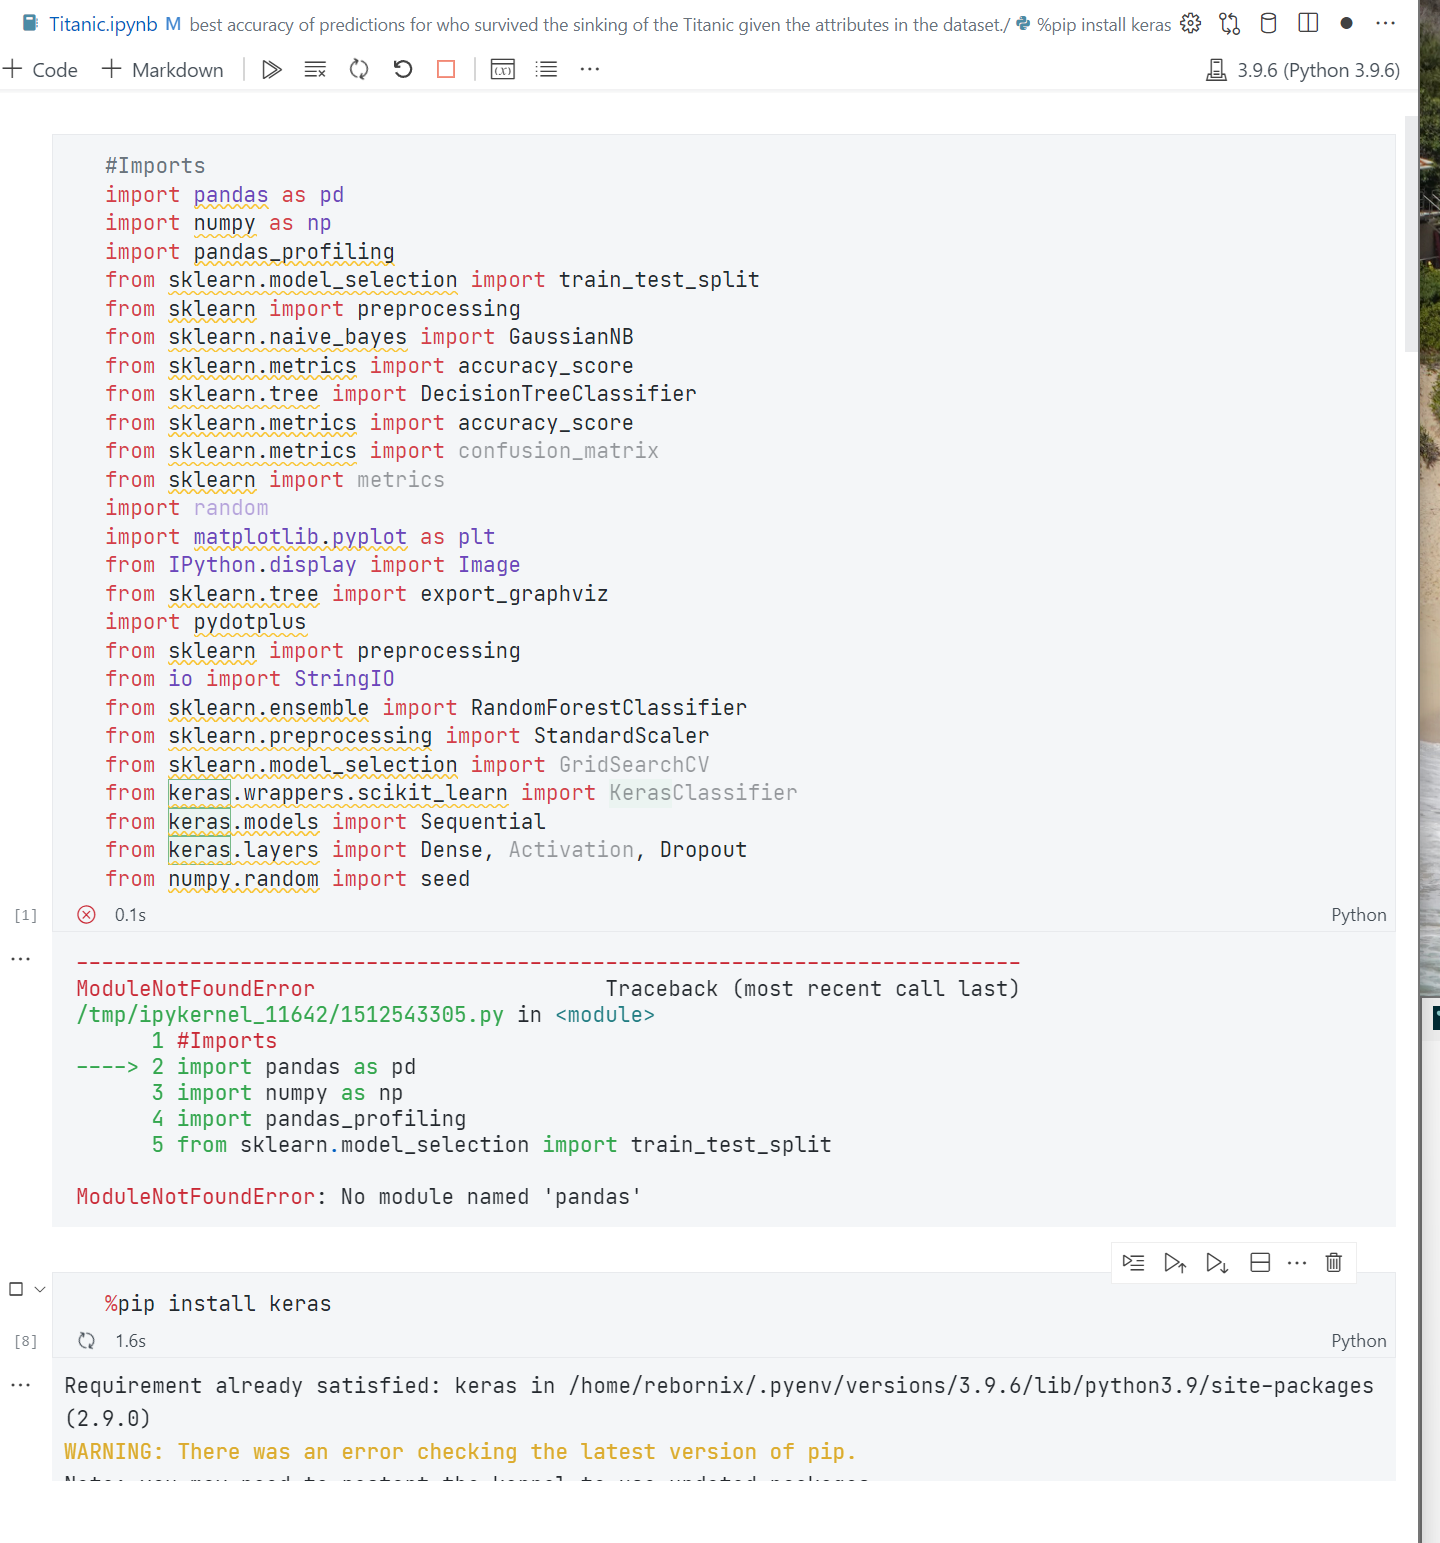Clear outputs of all cells
This screenshot has width=1440, height=1543.
315,69
